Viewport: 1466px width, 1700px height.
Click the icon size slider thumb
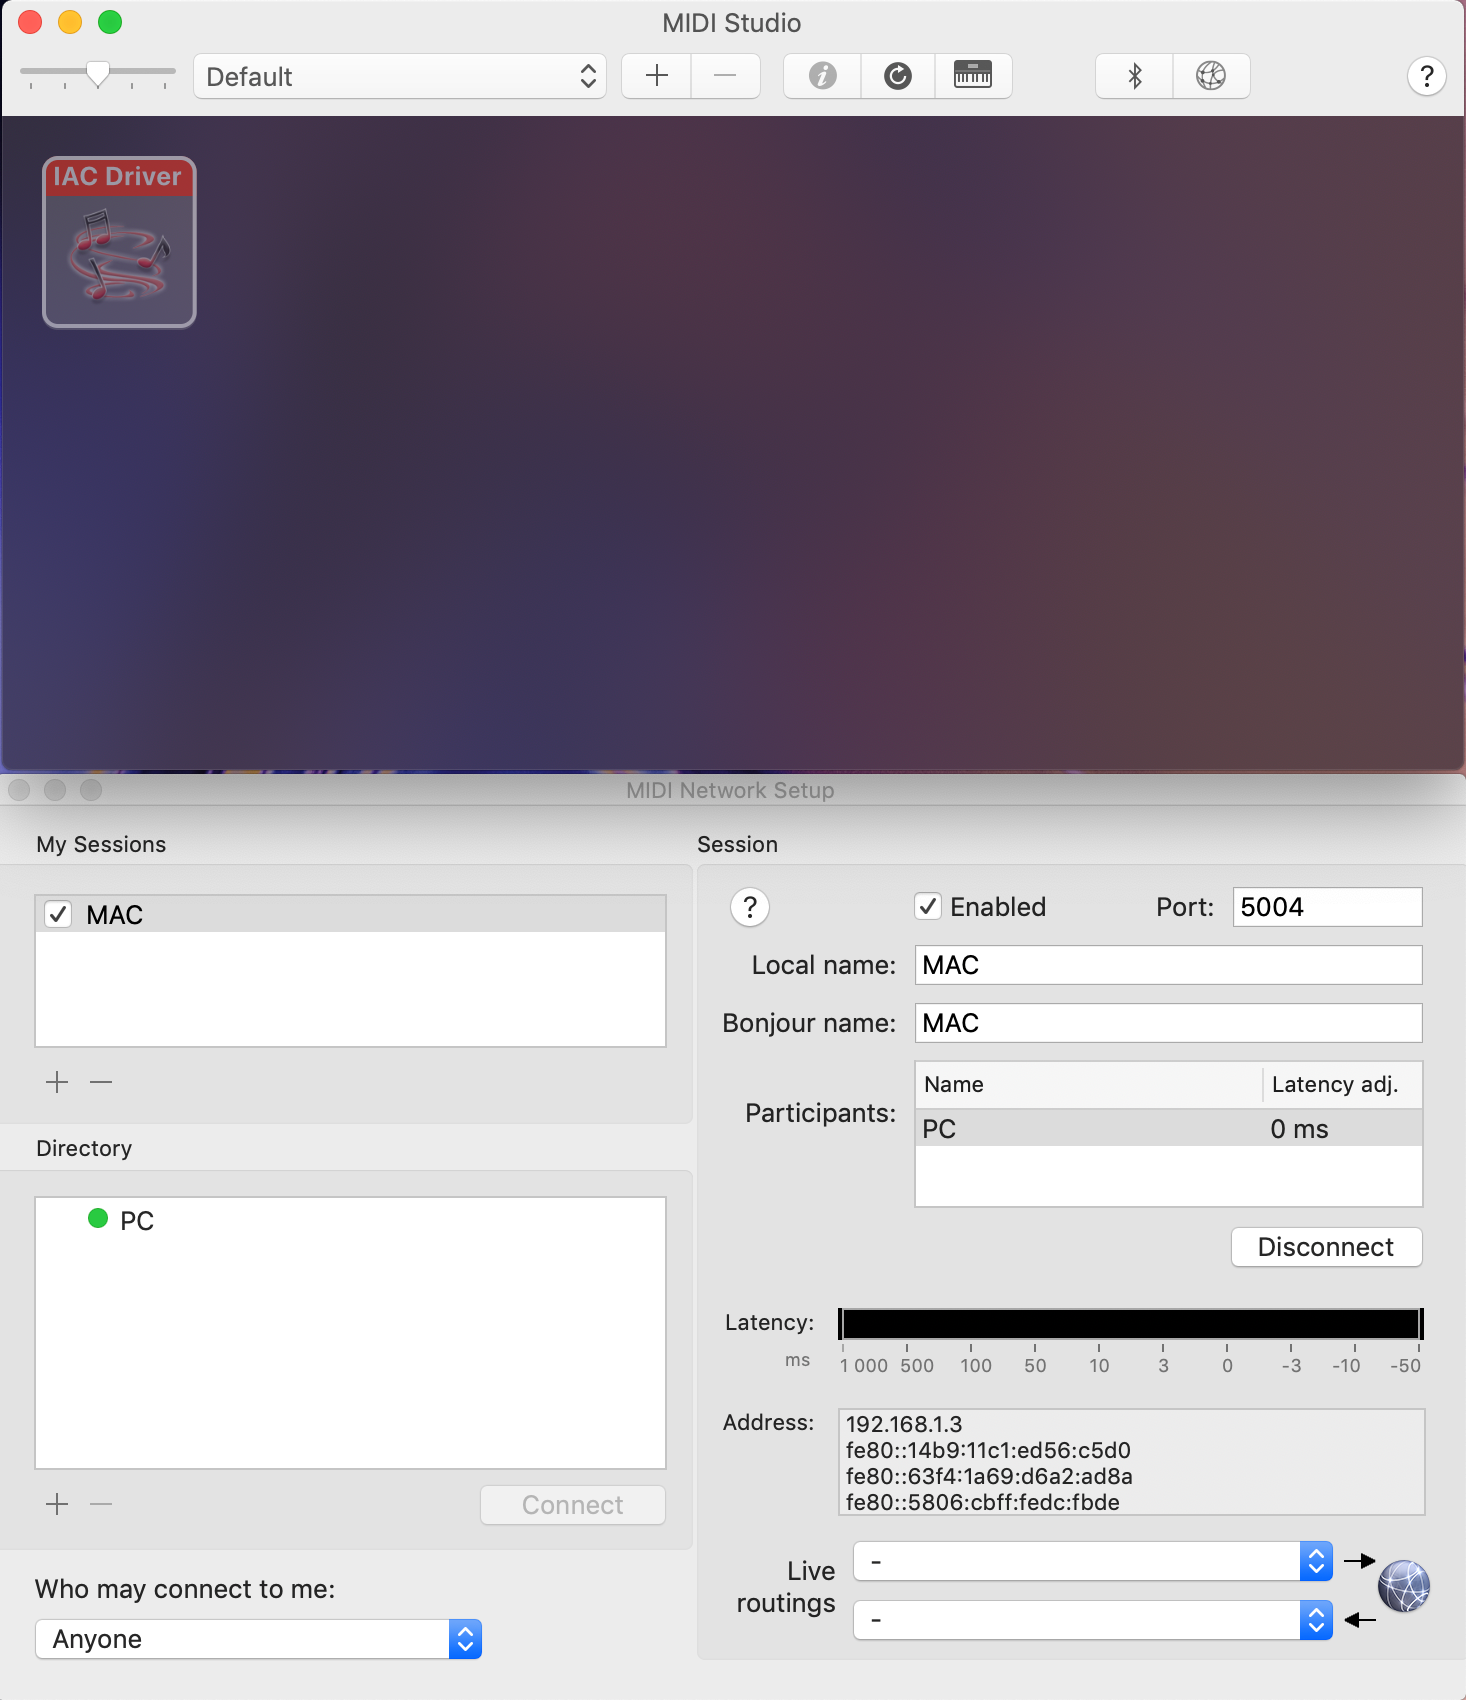coord(98,73)
